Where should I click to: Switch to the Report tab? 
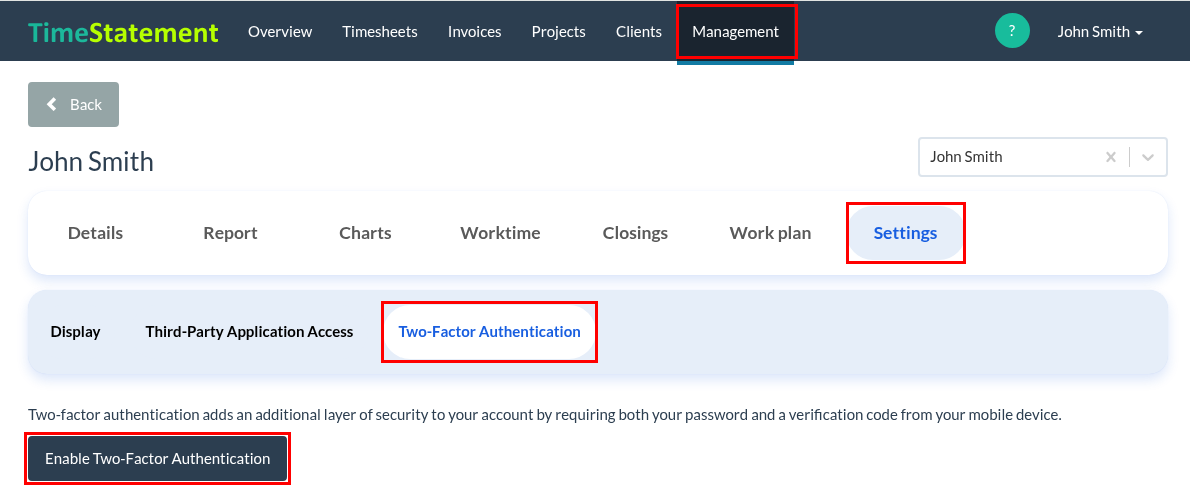tap(231, 233)
